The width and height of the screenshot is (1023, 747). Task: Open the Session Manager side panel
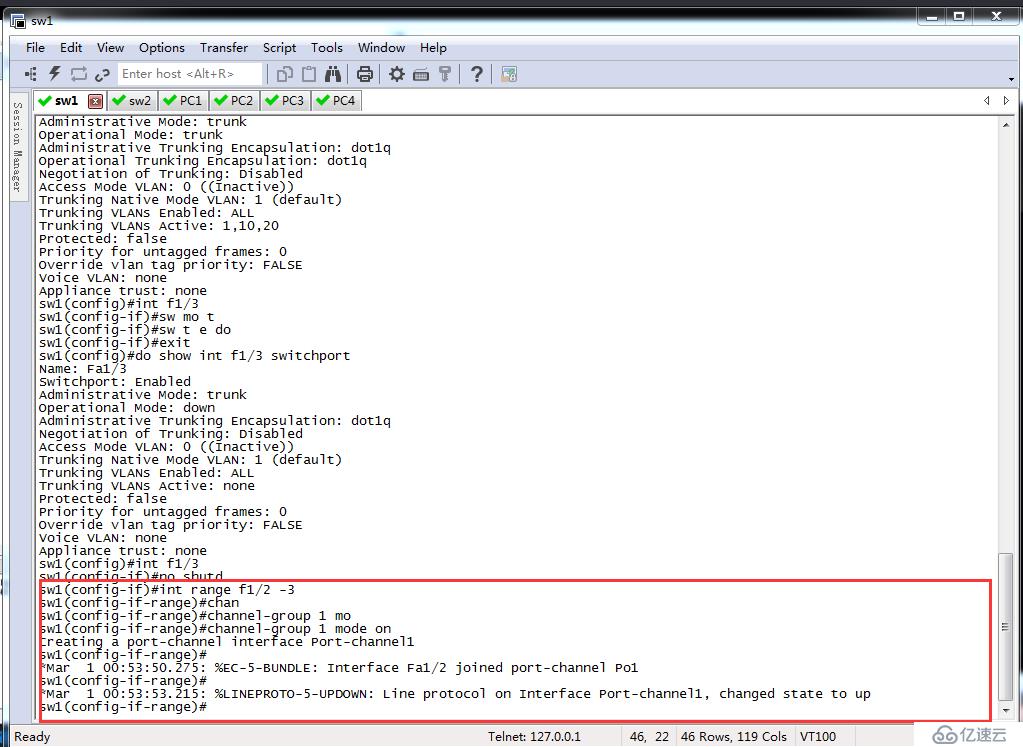(18, 147)
